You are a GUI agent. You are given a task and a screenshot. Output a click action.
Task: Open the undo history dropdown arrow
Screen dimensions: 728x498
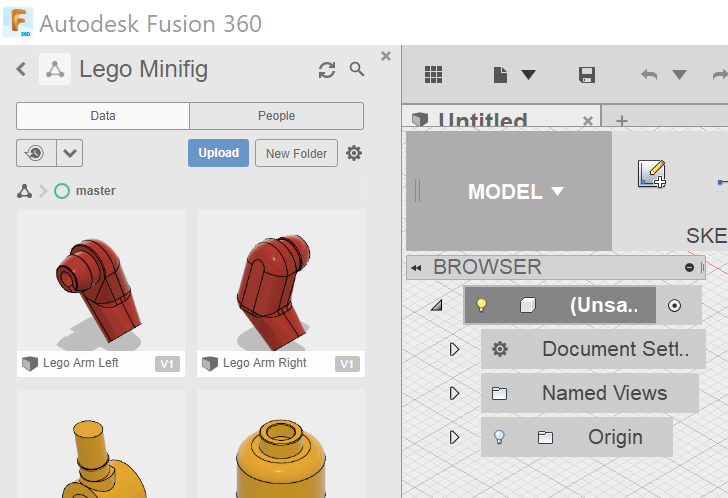(679, 74)
